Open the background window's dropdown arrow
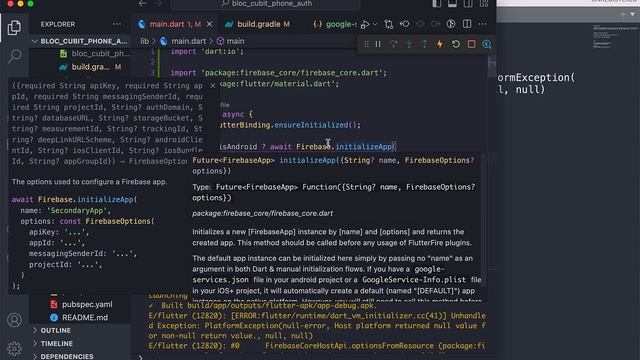The image size is (640, 360). [633, 14]
